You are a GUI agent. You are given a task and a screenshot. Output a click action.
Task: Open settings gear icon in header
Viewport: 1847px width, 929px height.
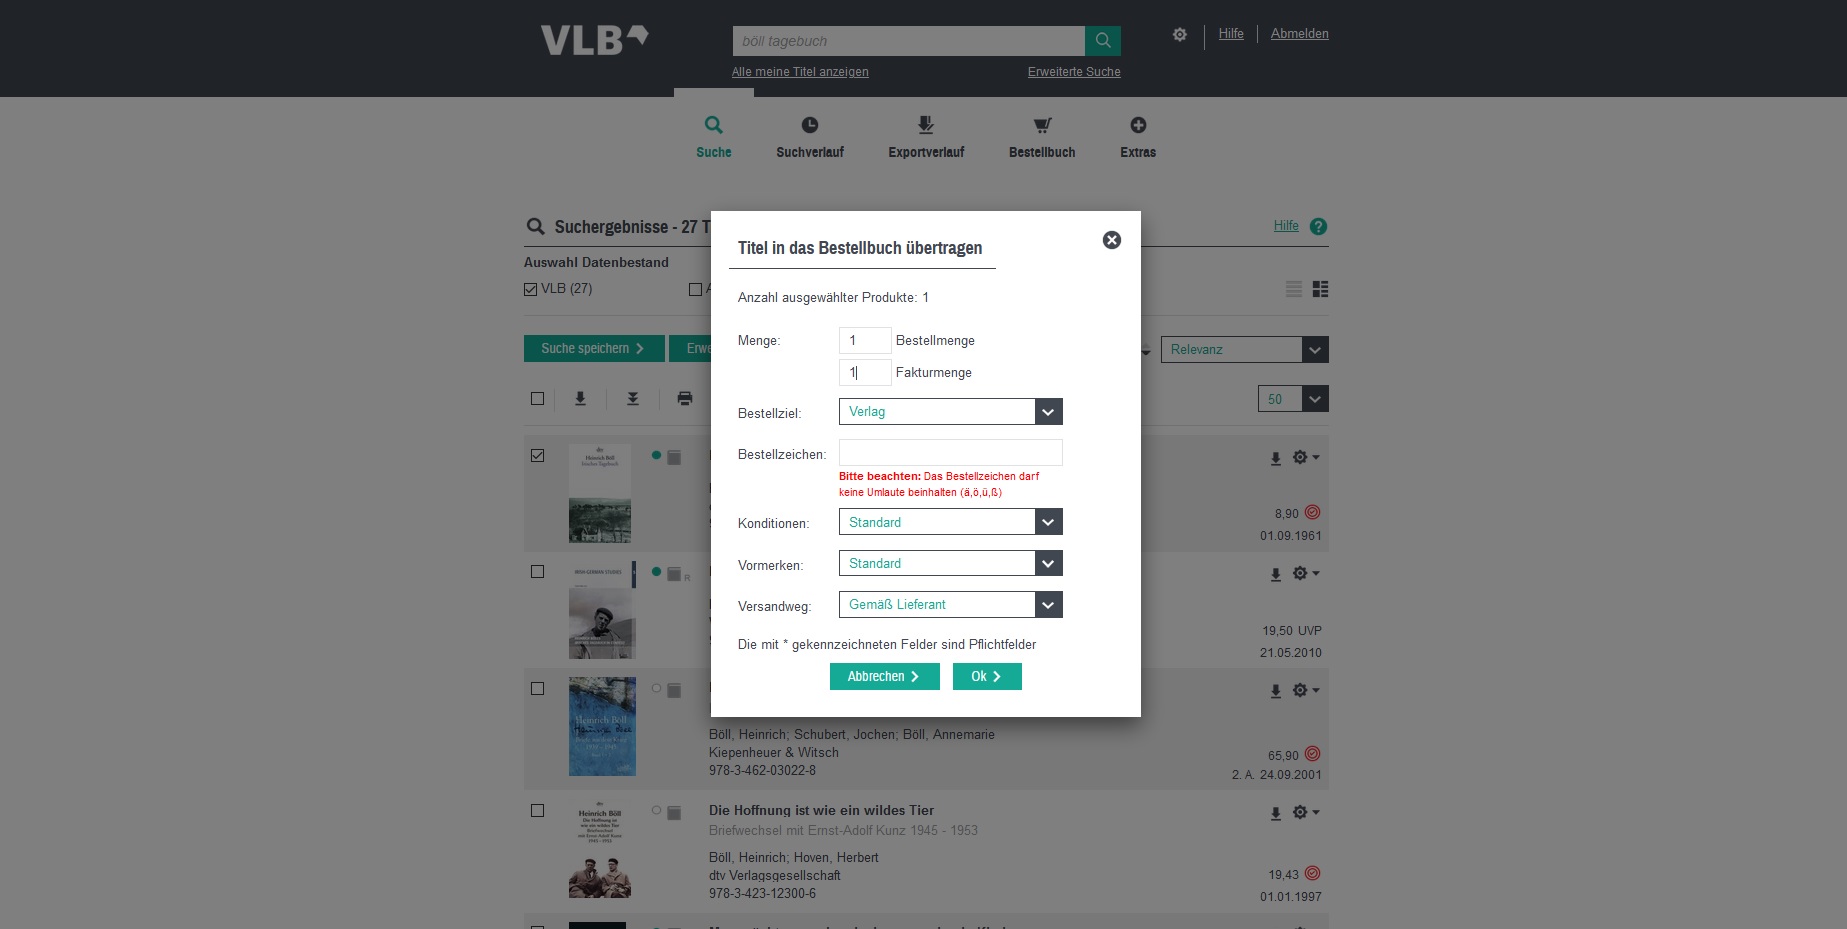click(x=1180, y=35)
